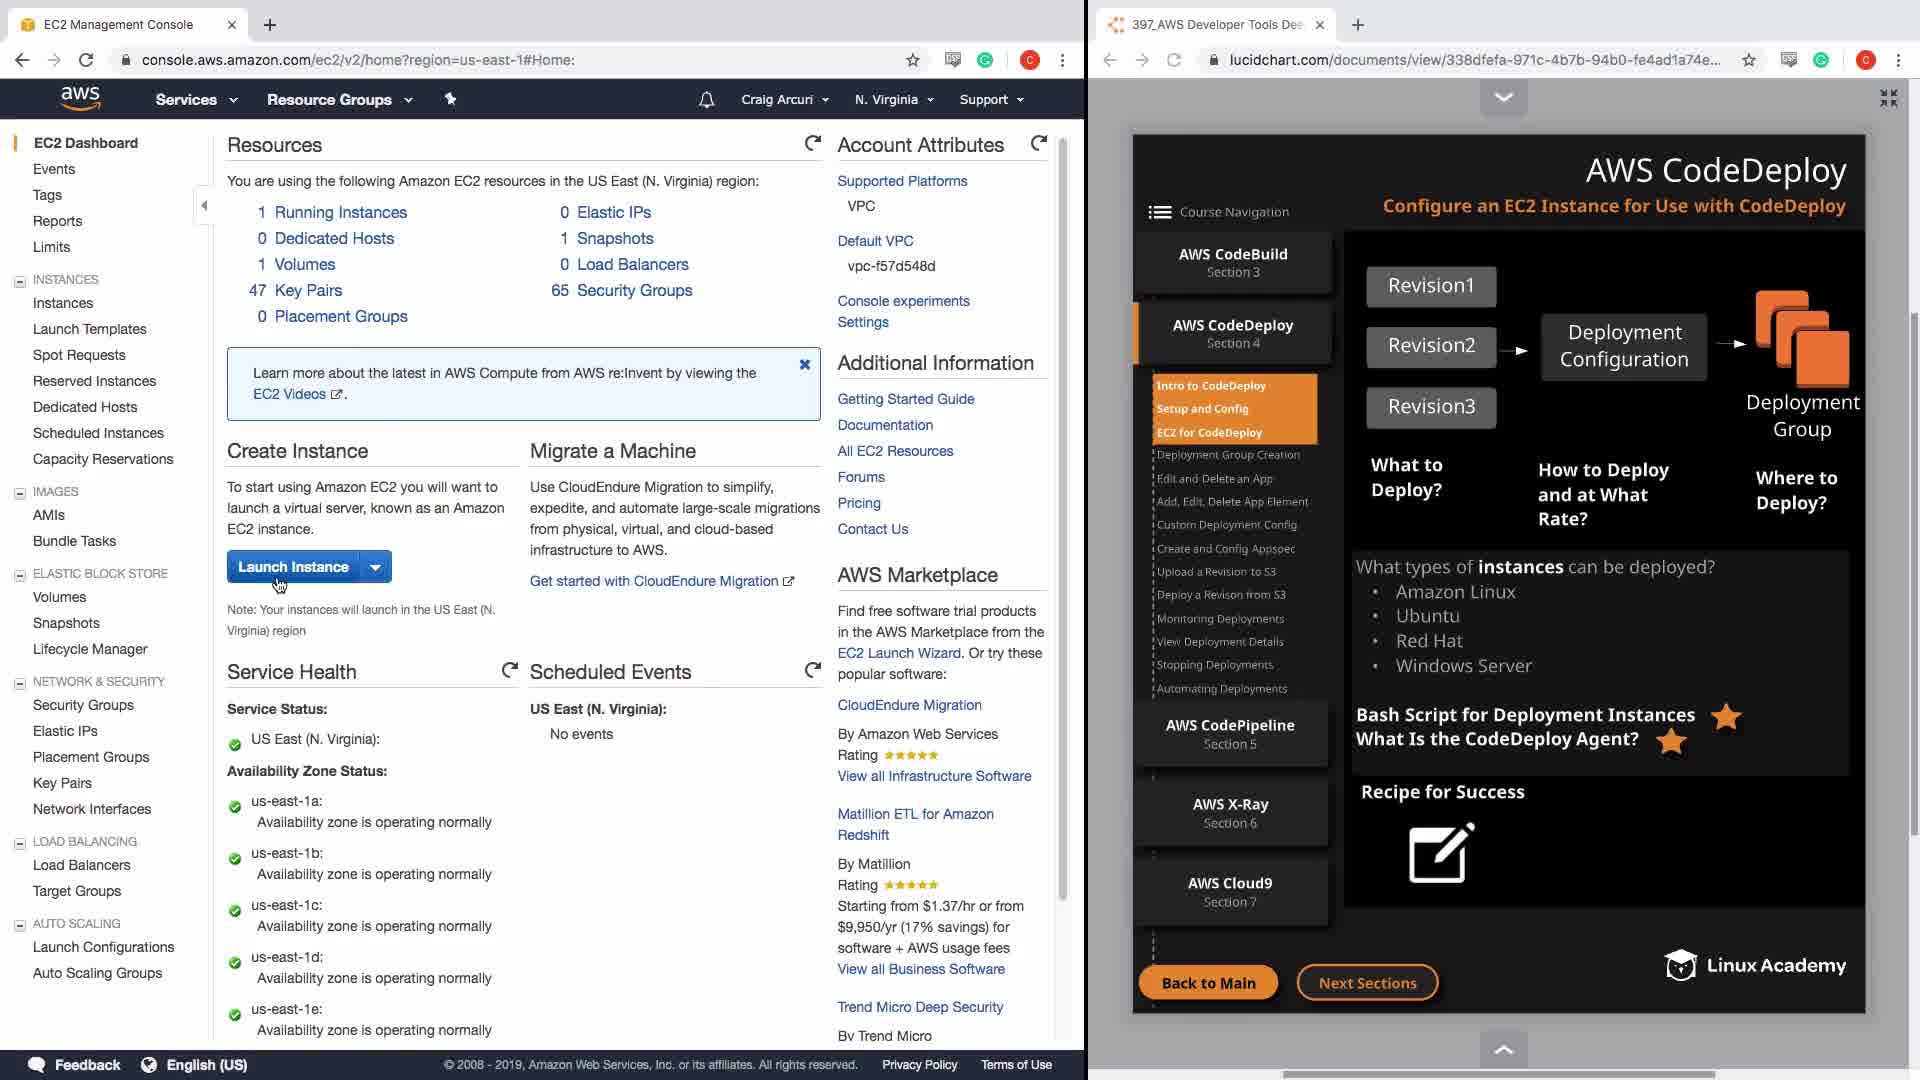Refresh the Account Attributes panel
Image resolution: width=1920 pixels, height=1080 pixels.
pos(1038,144)
